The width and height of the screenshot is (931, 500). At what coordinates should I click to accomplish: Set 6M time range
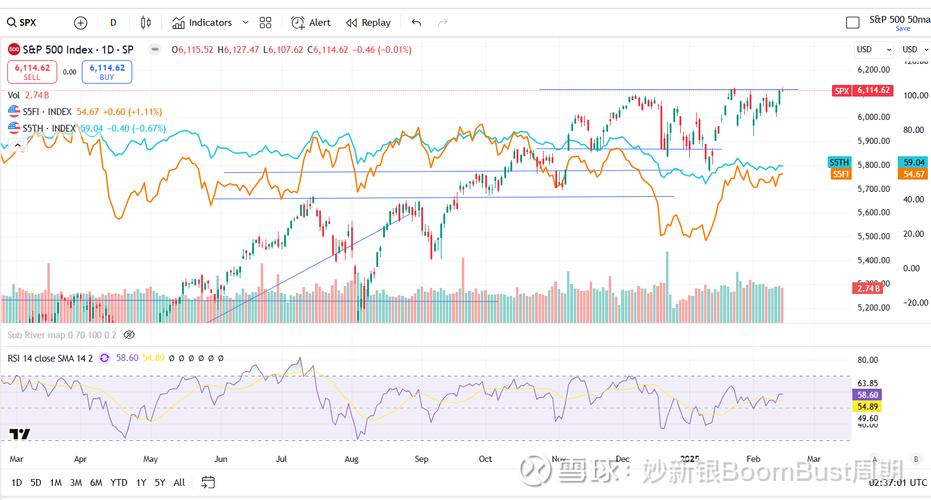pos(96,483)
